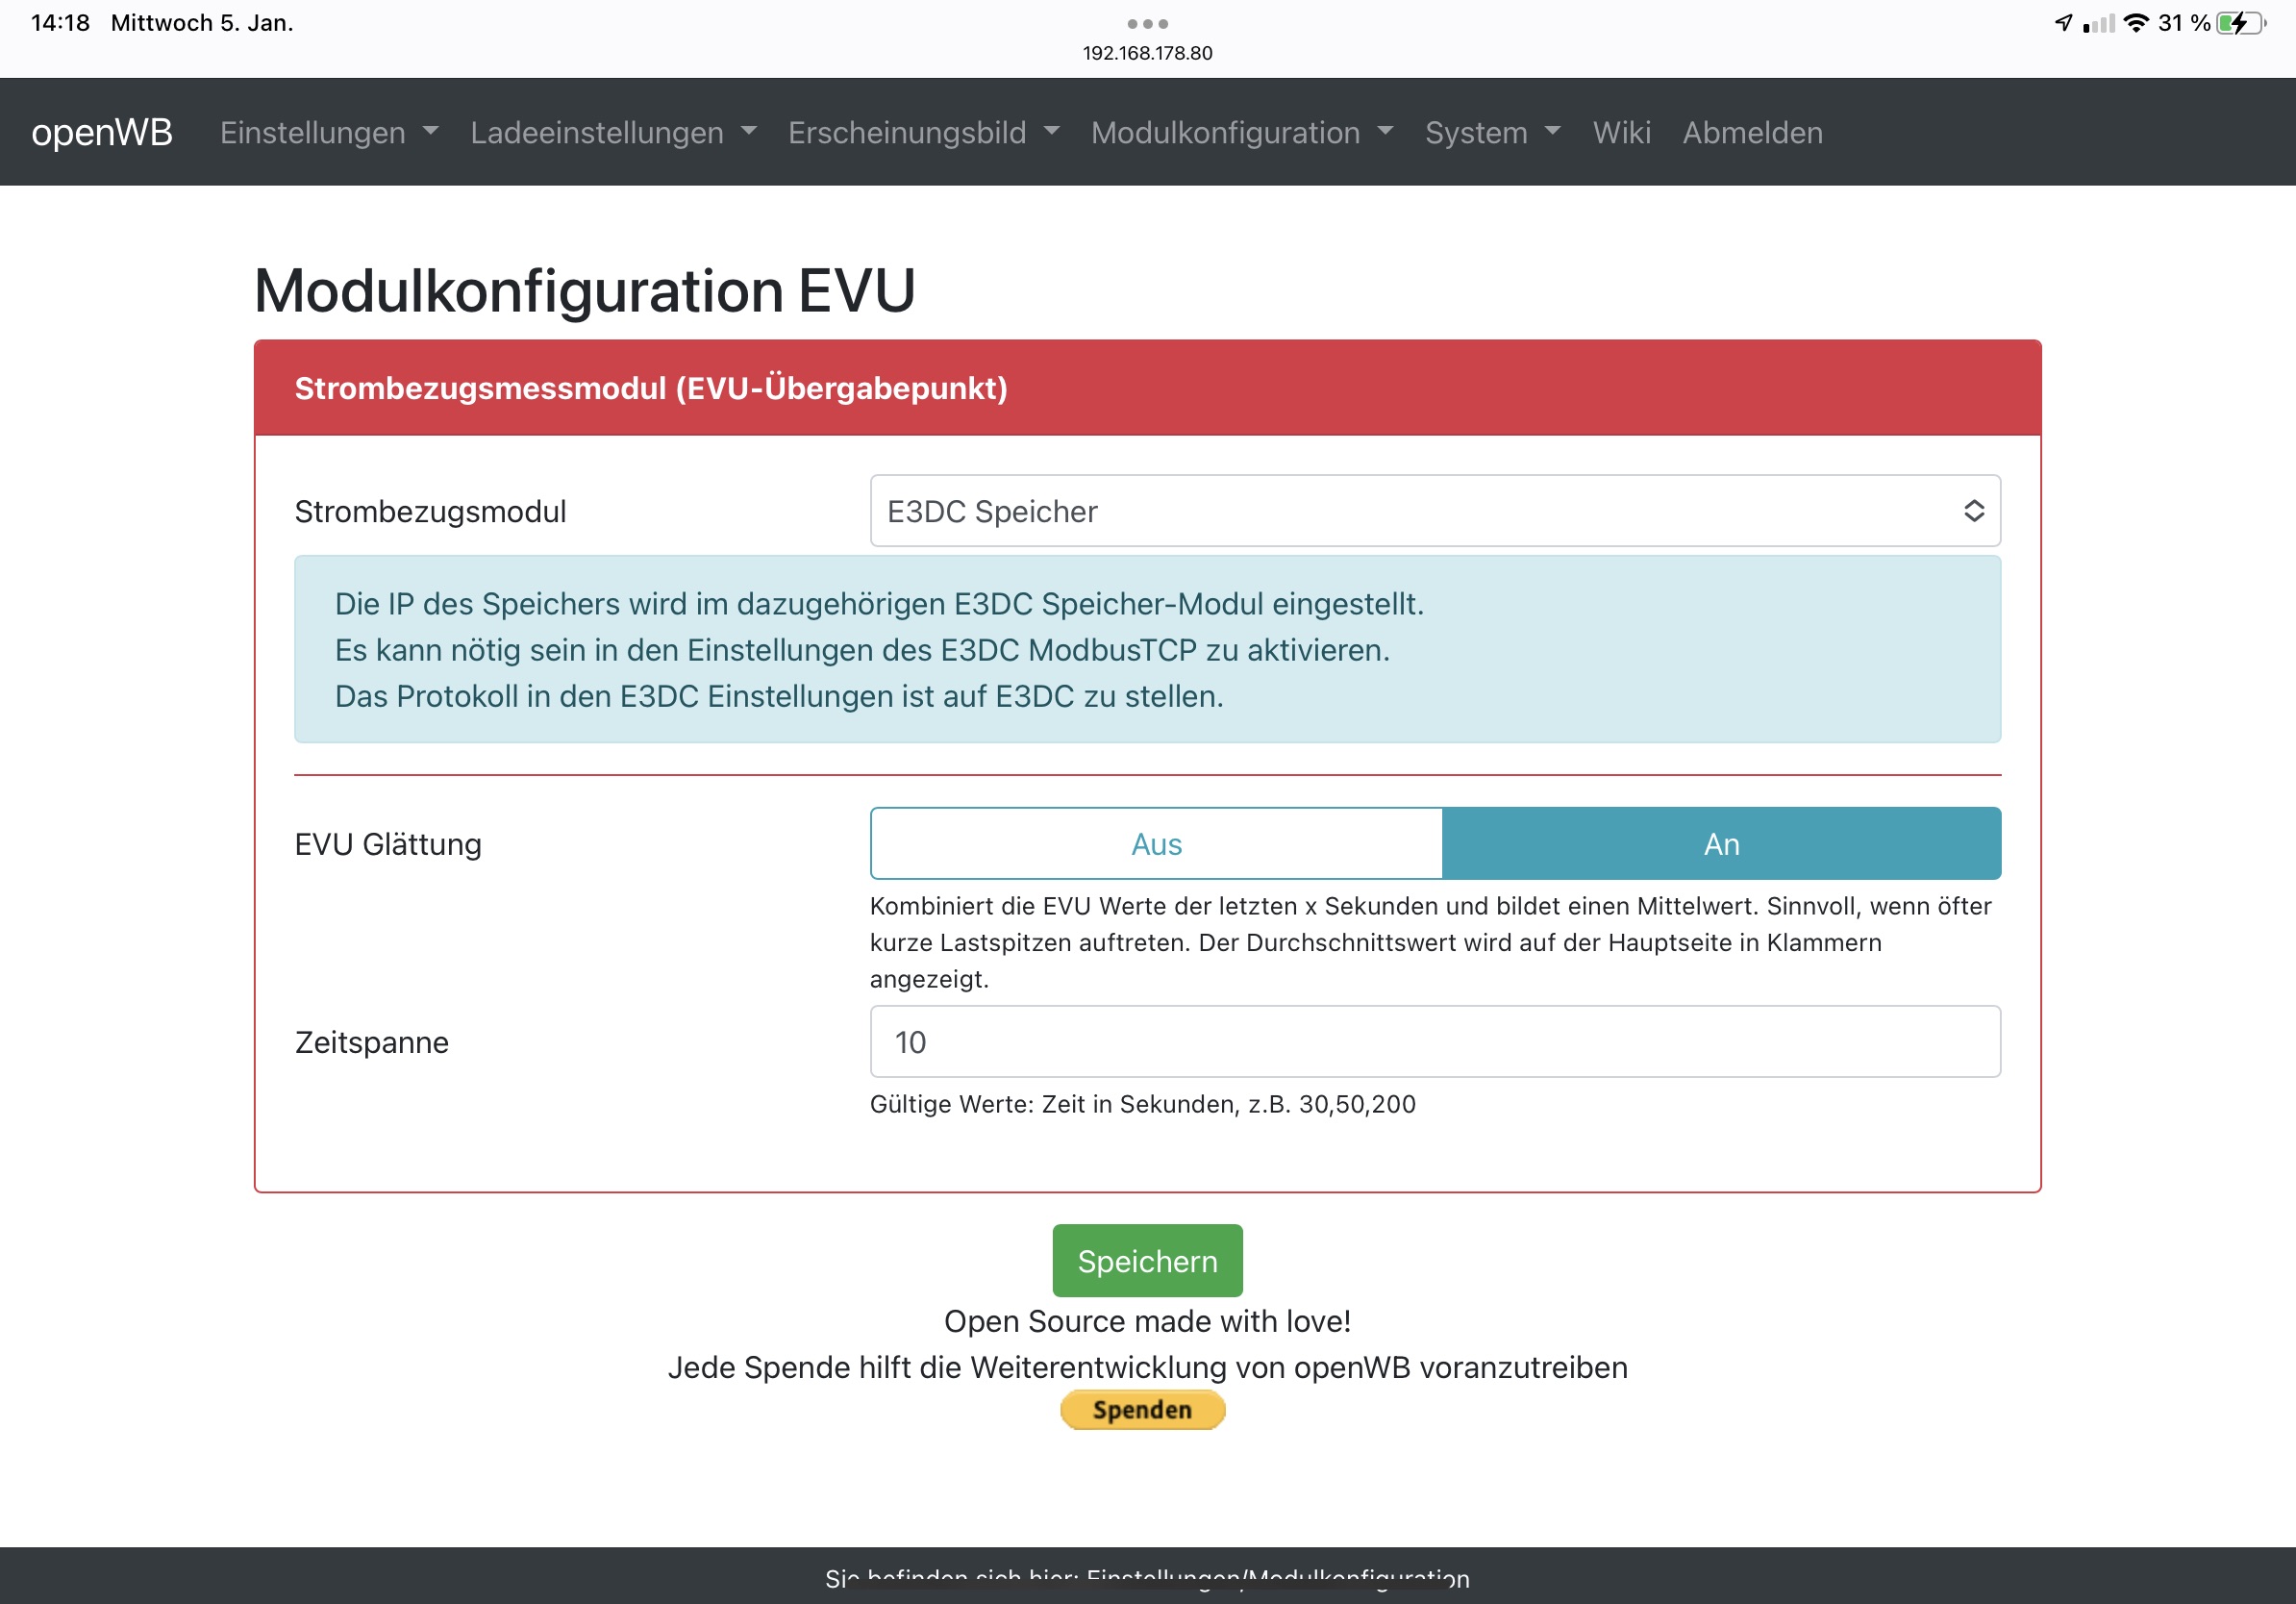2296x1604 pixels.
Task: Click the openWB brand logo
Action: 101,132
